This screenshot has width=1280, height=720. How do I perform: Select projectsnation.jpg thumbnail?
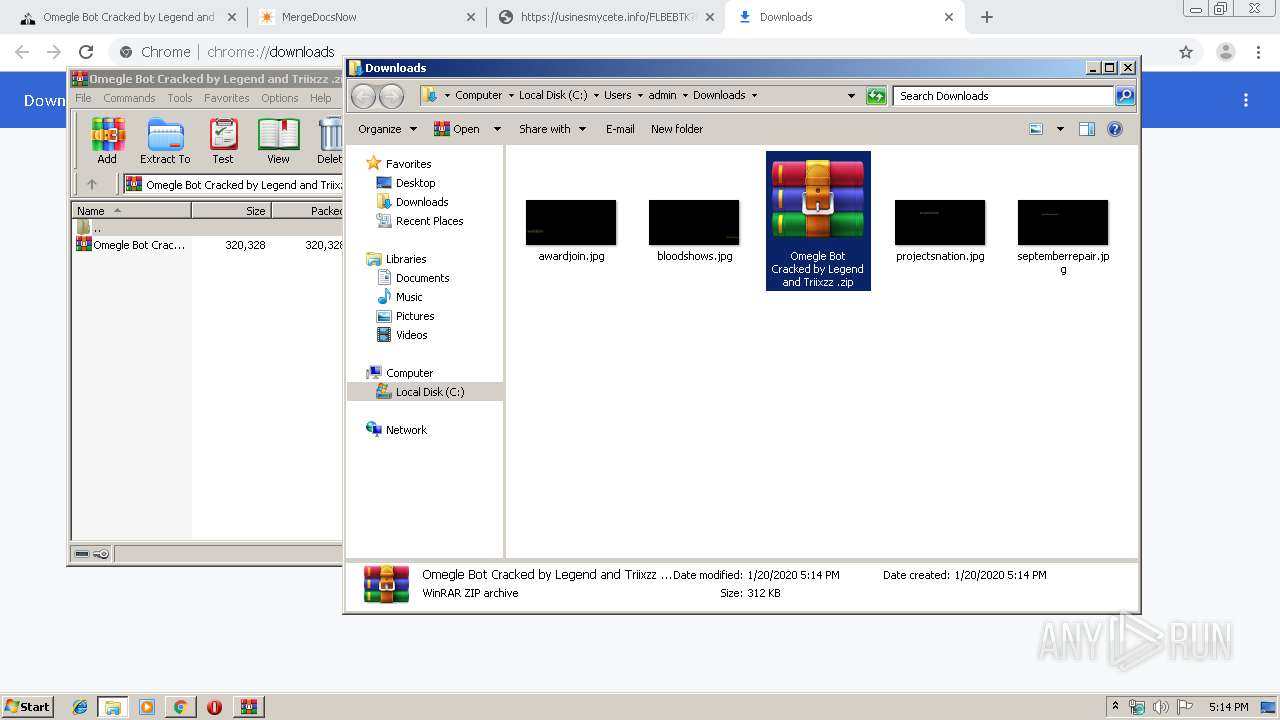tap(940, 223)
